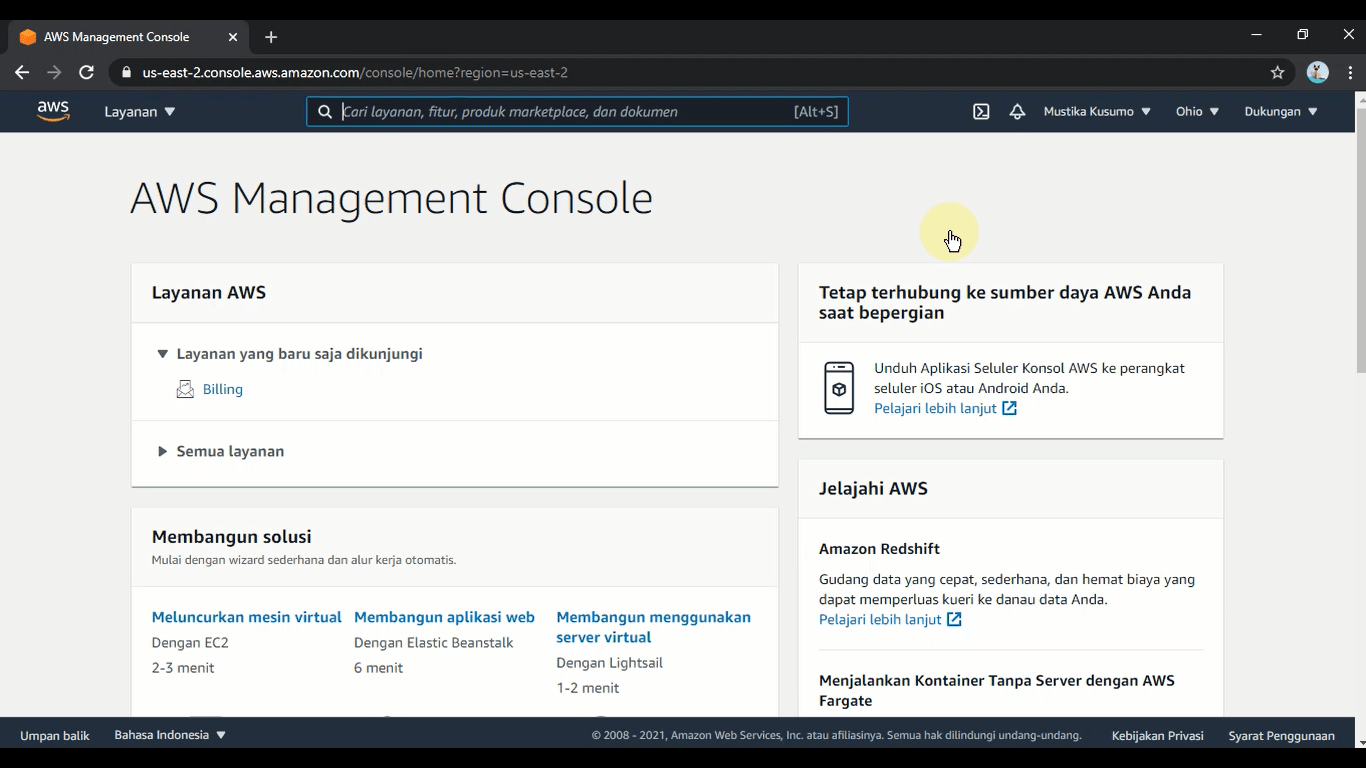1366x768 pixels.
Task: Open the Chrome profile avatar
Action: tap(1318, 72)
